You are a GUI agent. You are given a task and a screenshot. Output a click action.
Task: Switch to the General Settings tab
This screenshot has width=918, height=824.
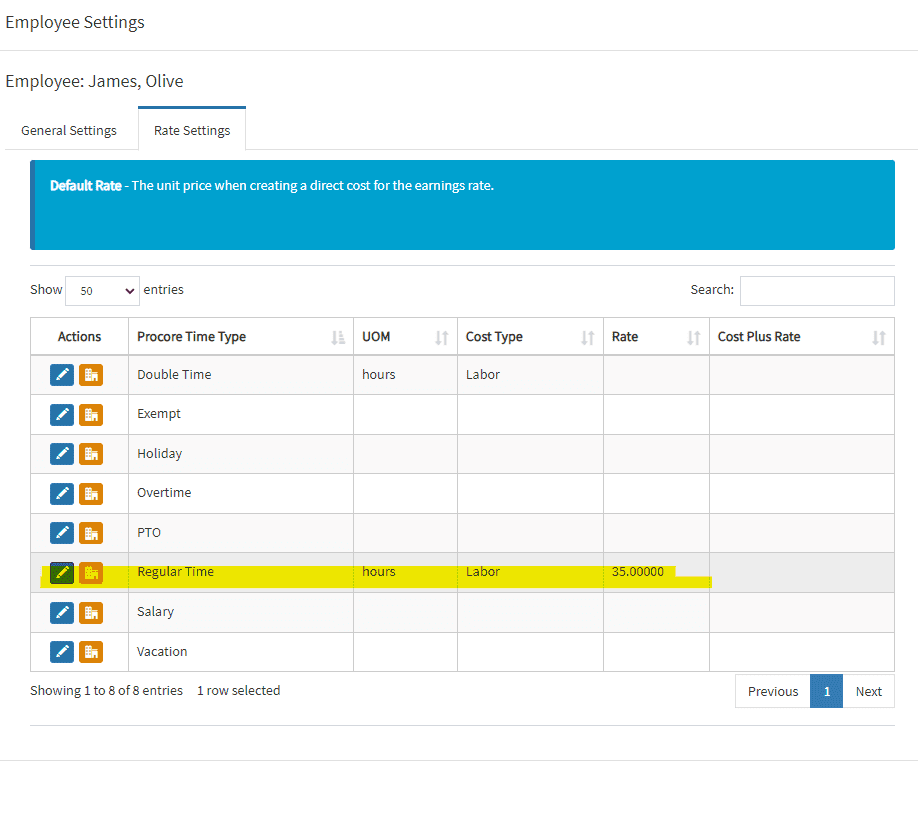pos(69,131)
